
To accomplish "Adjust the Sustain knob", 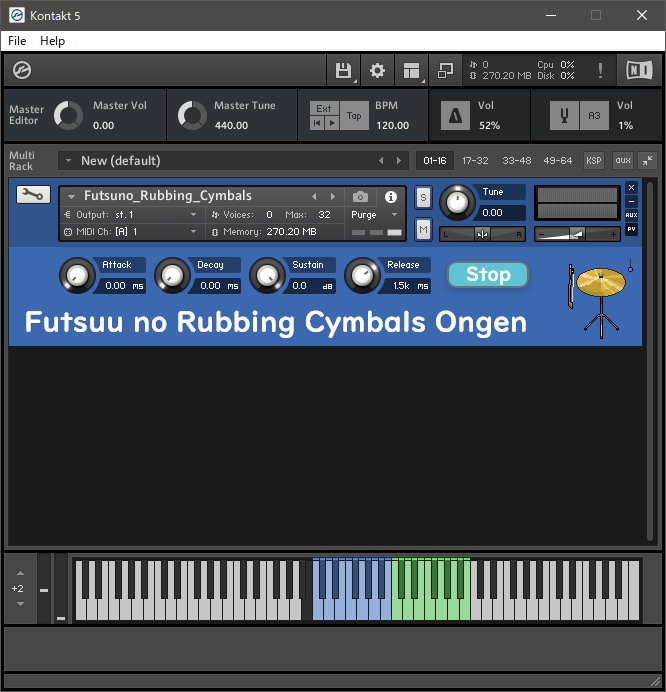I will pyautogui.click(x=267, y=275).
